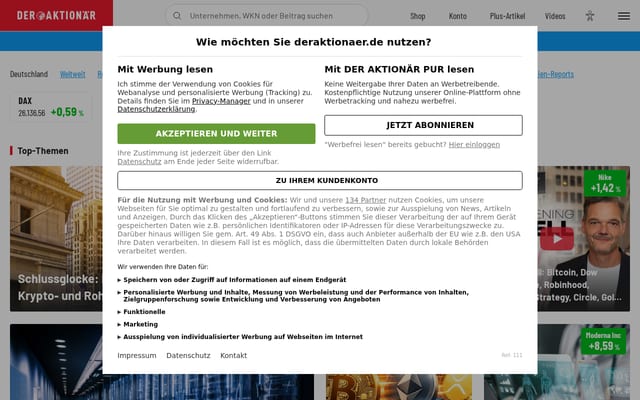Viewport: 640px width, 400px height.
Task: Click the accessibility person icon
Action: click(590, 16)
